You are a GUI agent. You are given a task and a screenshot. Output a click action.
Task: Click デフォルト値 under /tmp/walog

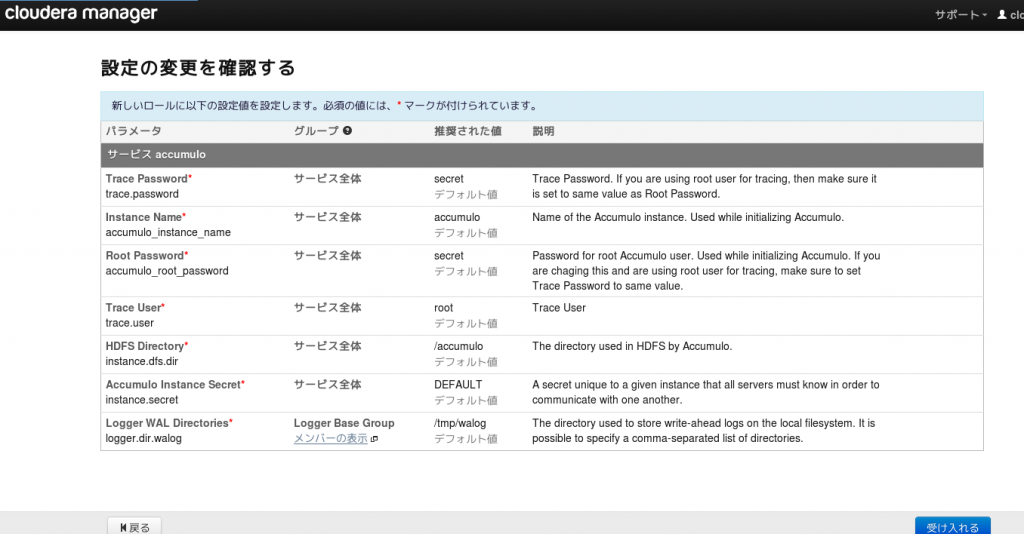pos(466,439)
